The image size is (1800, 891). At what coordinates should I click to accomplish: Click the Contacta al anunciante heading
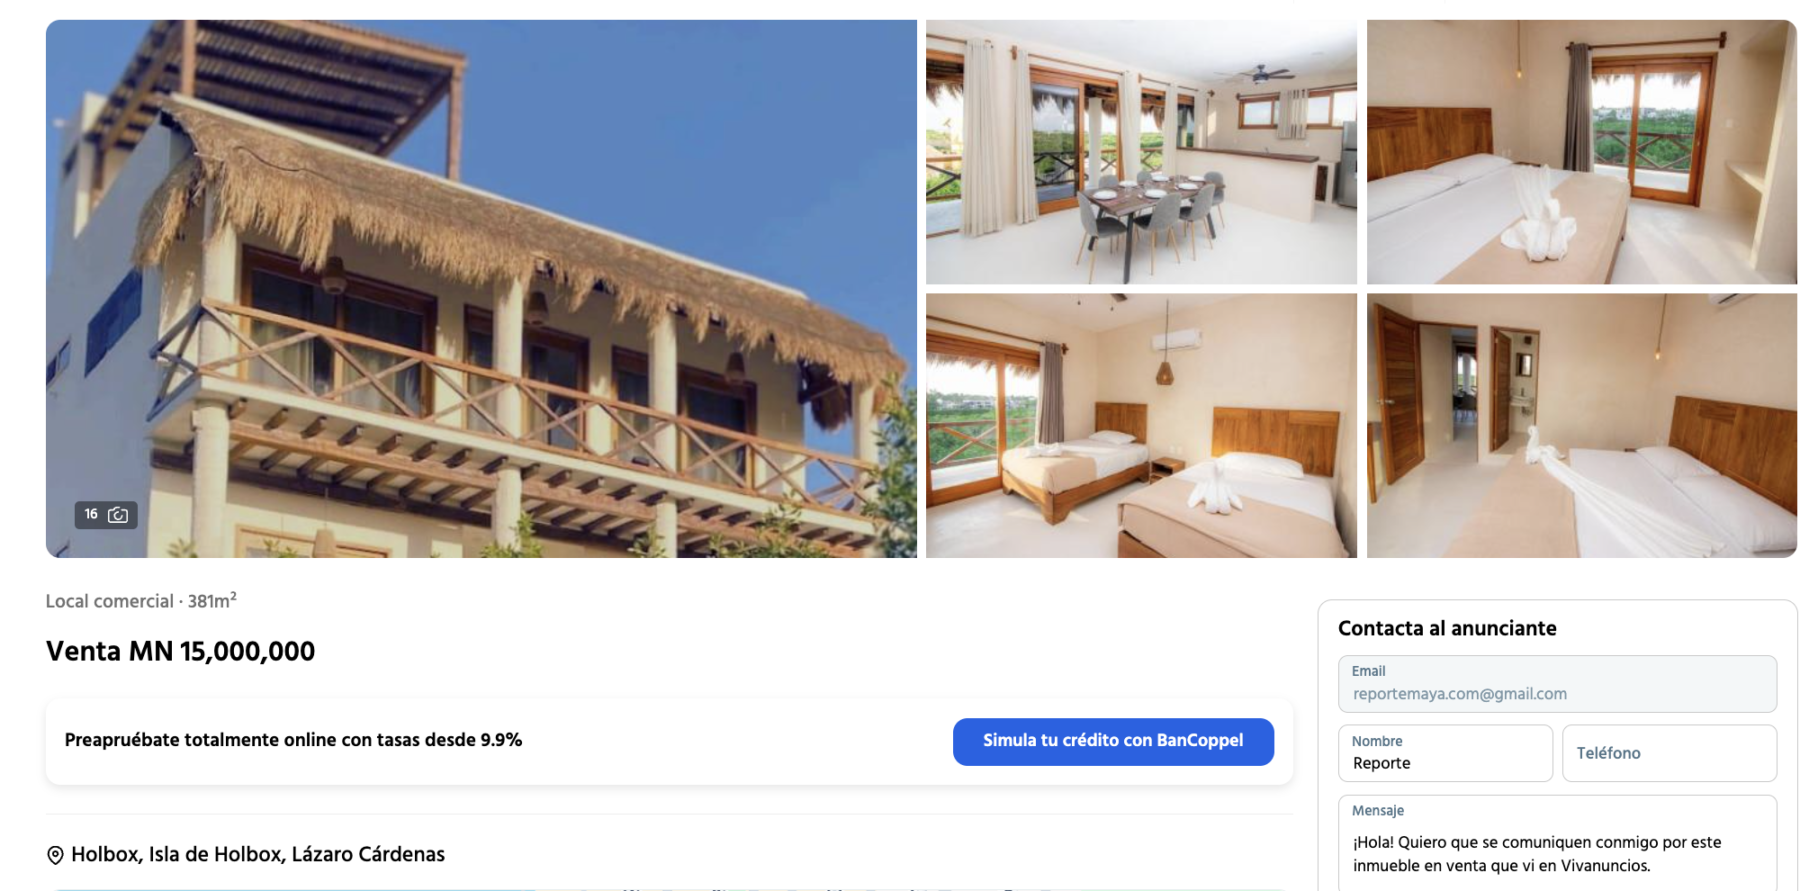(1447, 629)
